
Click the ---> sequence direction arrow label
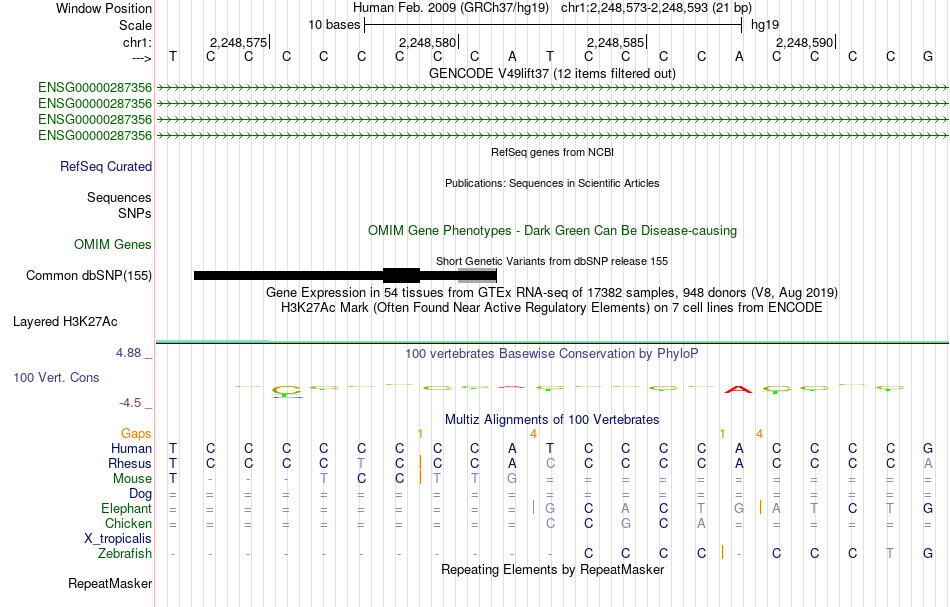coord(141,58)
